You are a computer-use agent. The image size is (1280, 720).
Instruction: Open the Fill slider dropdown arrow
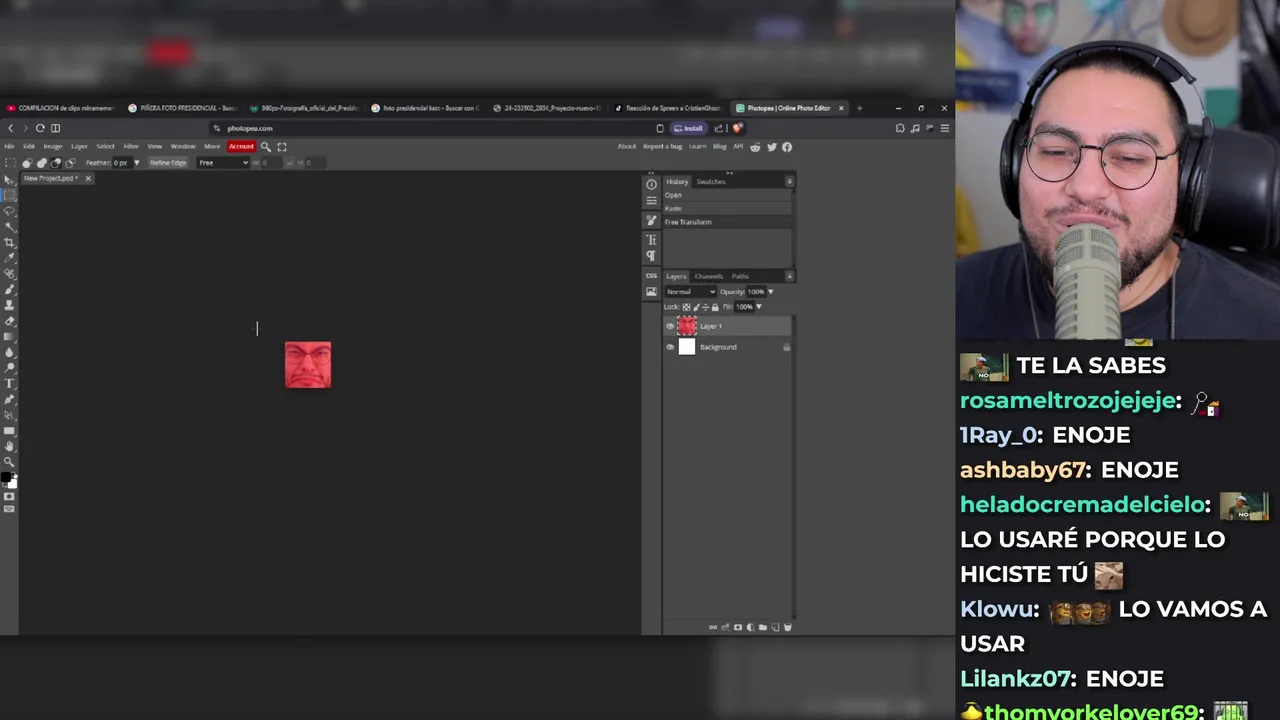click(x=759, y=307)
